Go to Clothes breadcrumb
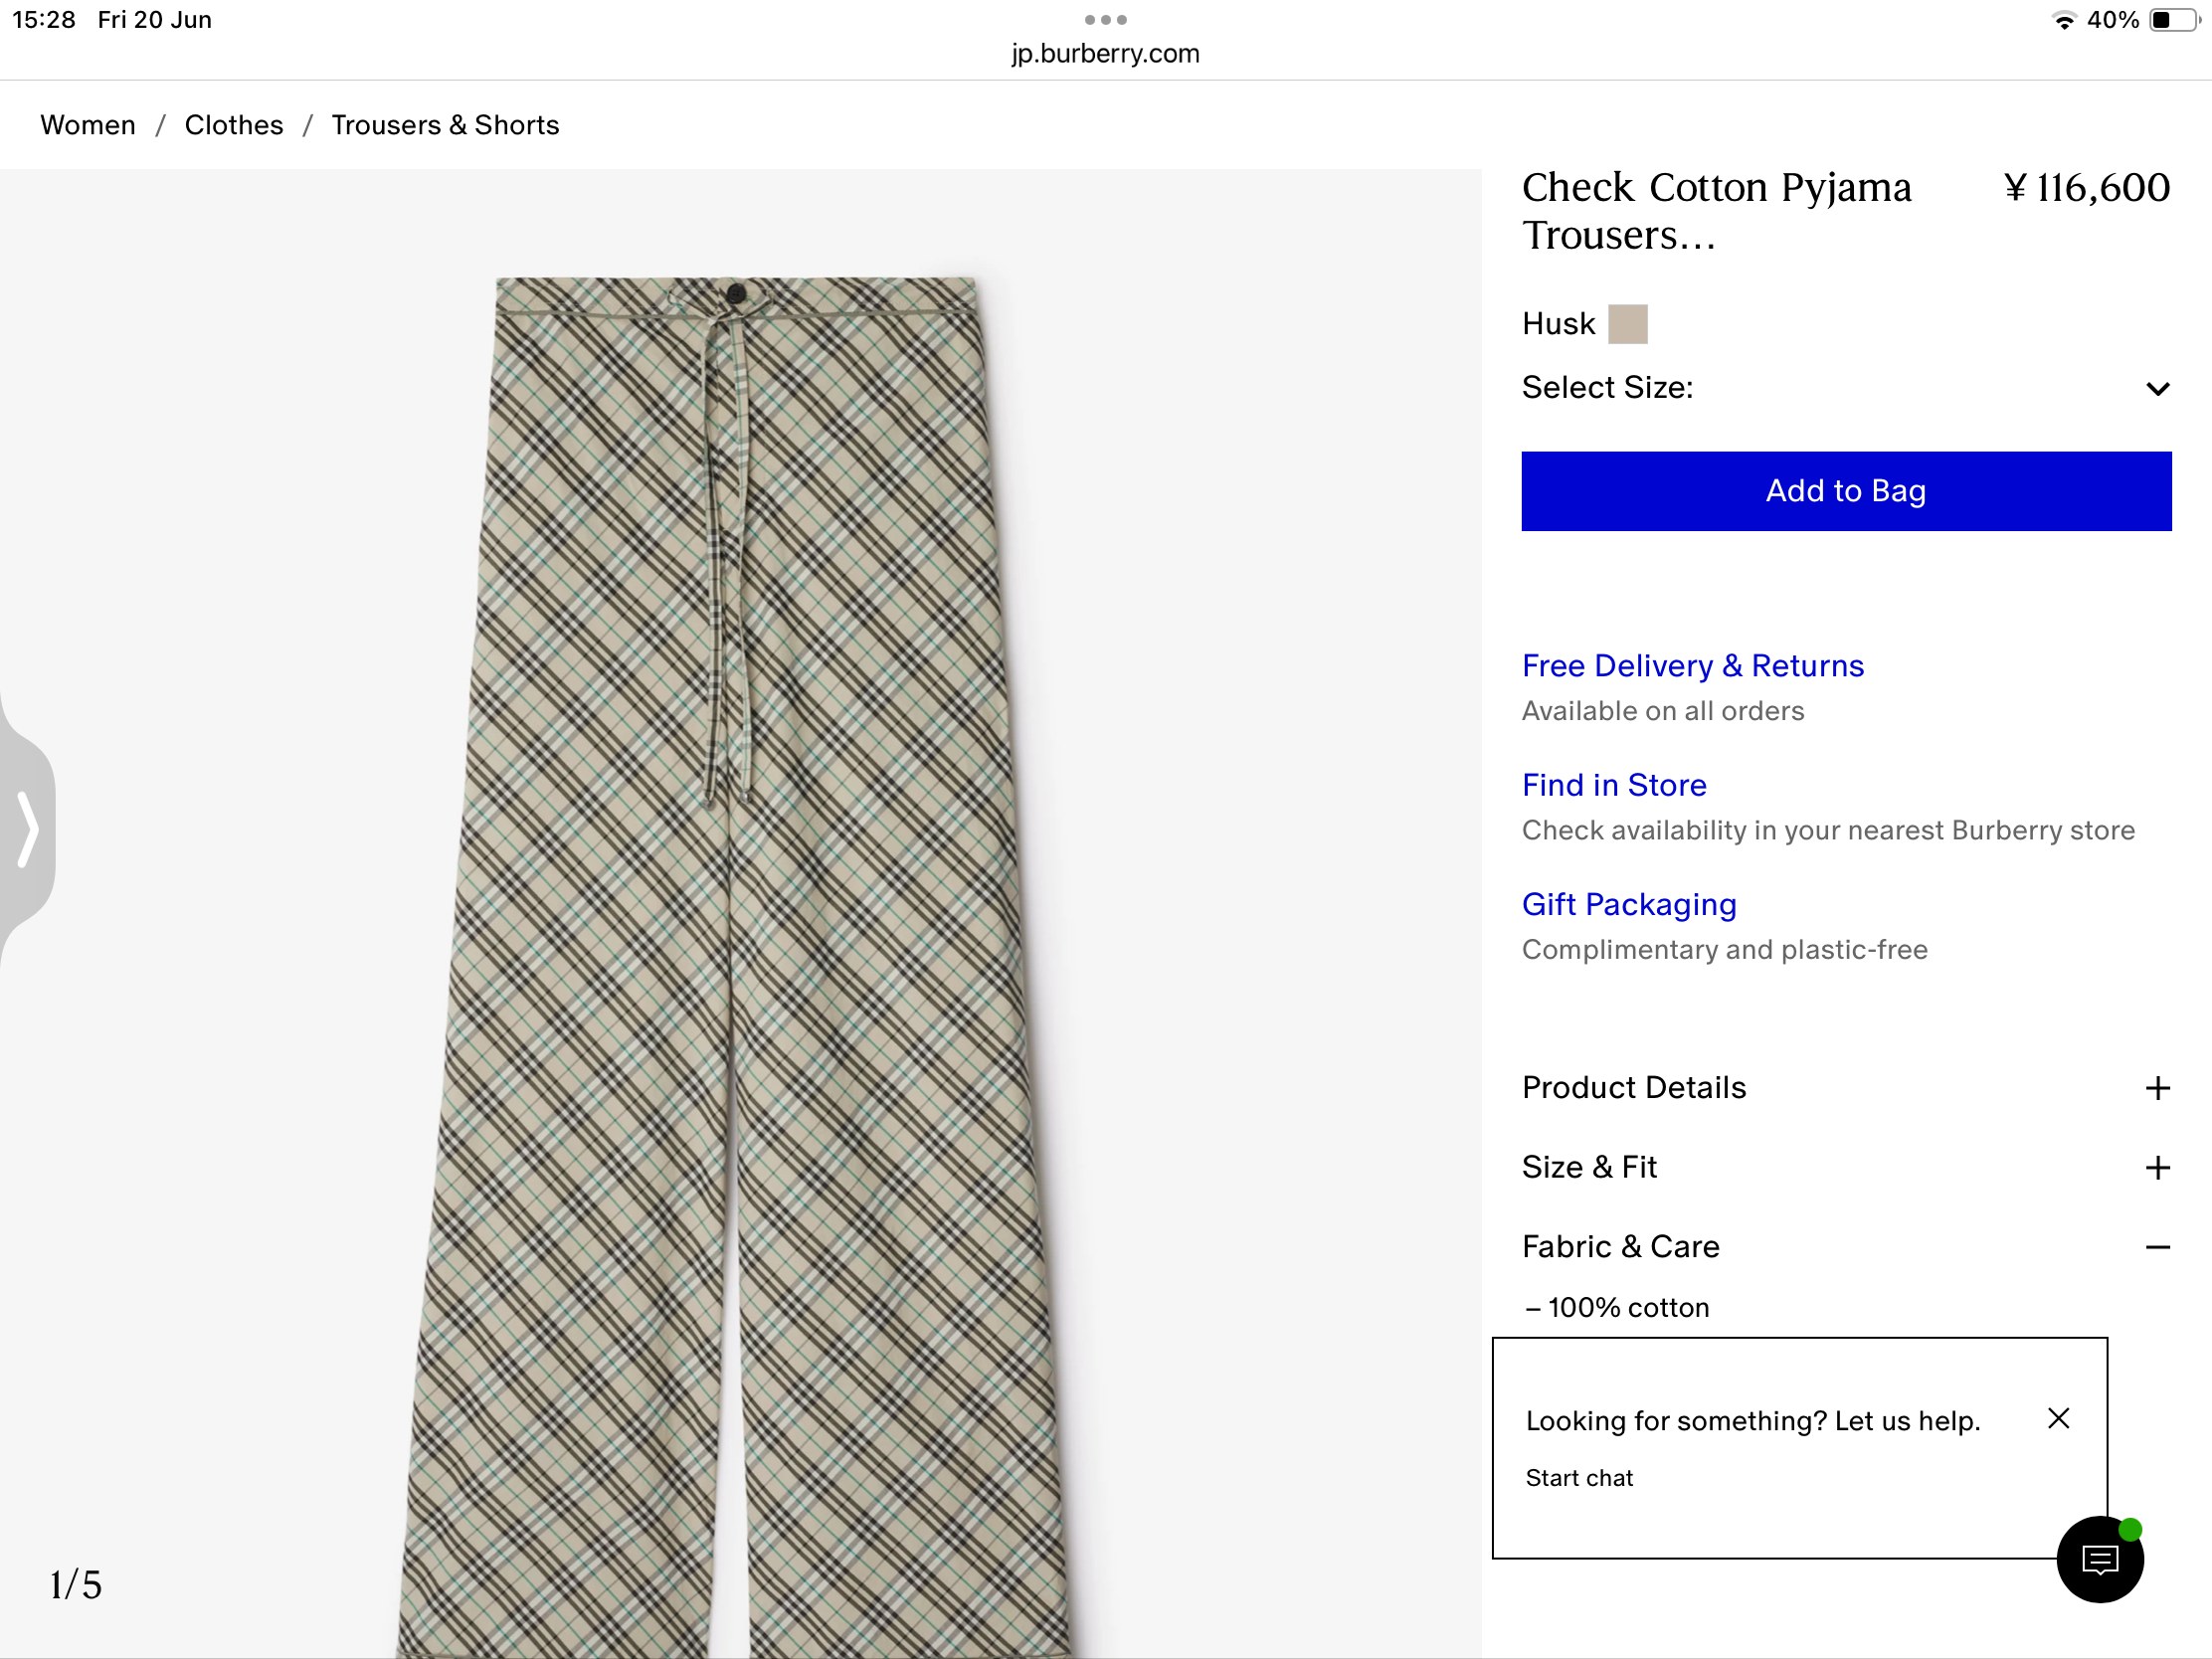This screenshot has width=2212, height=1659. pos(234,125)
